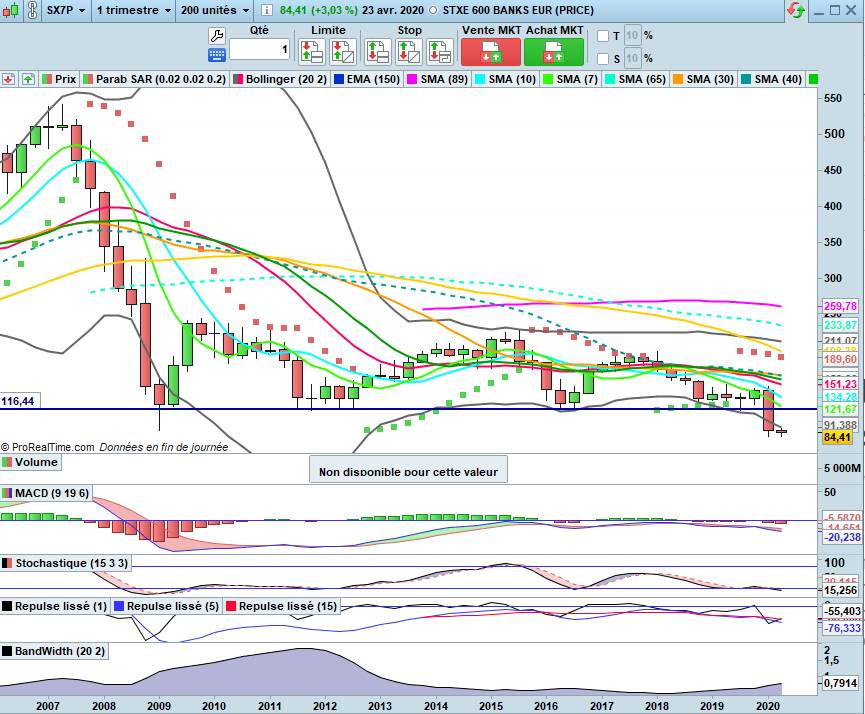The width and height of the screenshot is (865, 714).
Task: Open the wrench settings icon
Action: (x=216, y=36)
